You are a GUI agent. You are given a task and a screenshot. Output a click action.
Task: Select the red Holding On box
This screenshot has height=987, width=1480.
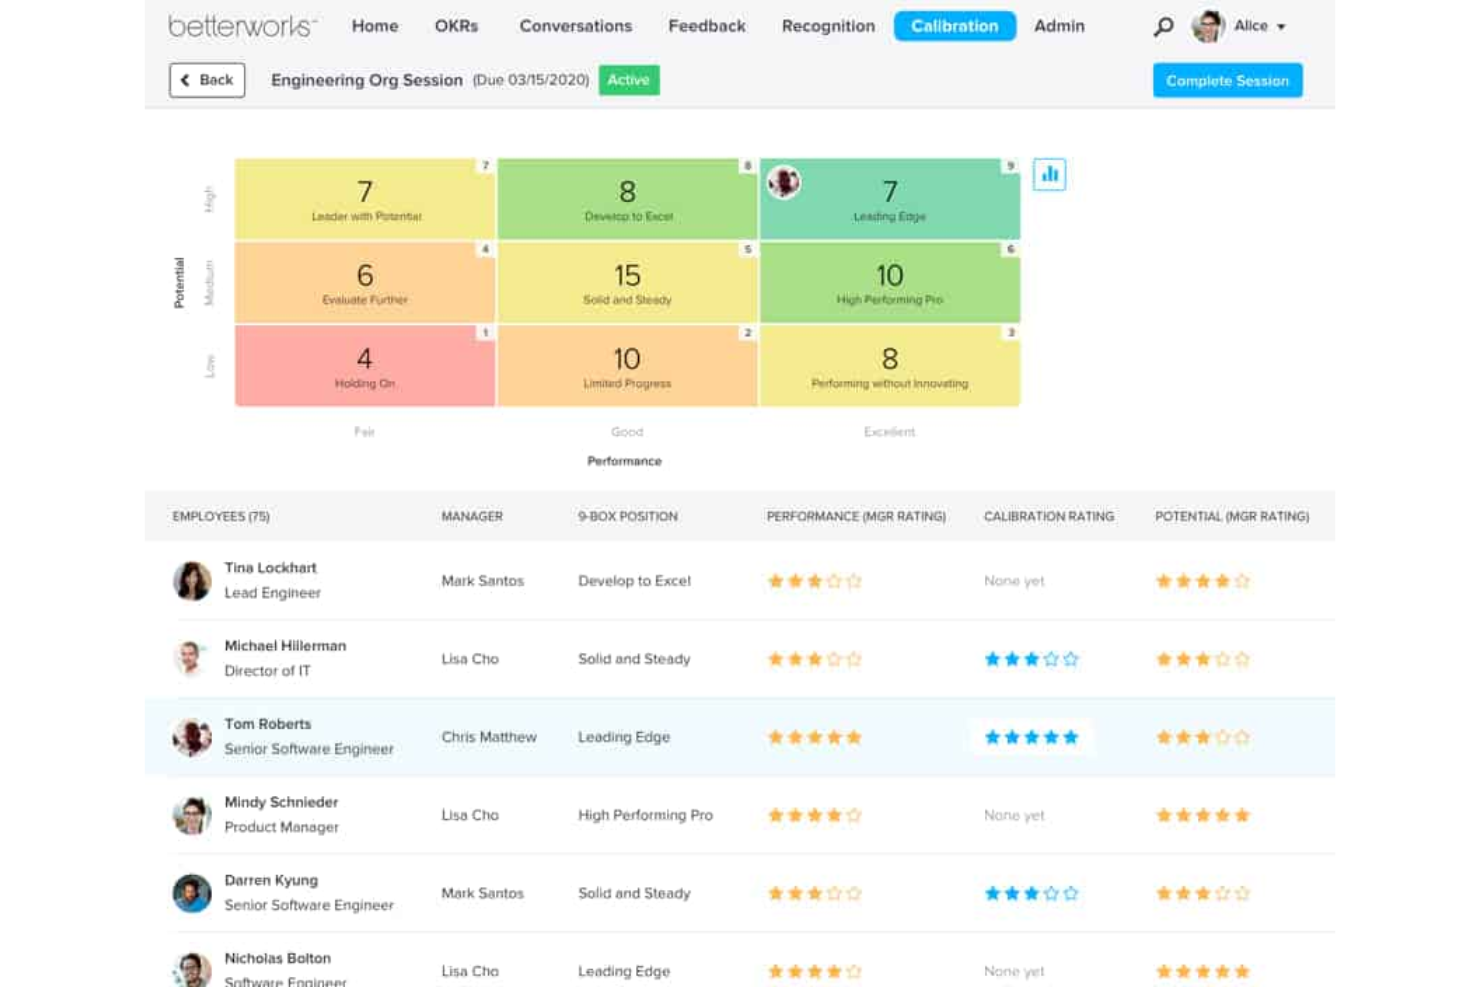click(x=364, y=366)
